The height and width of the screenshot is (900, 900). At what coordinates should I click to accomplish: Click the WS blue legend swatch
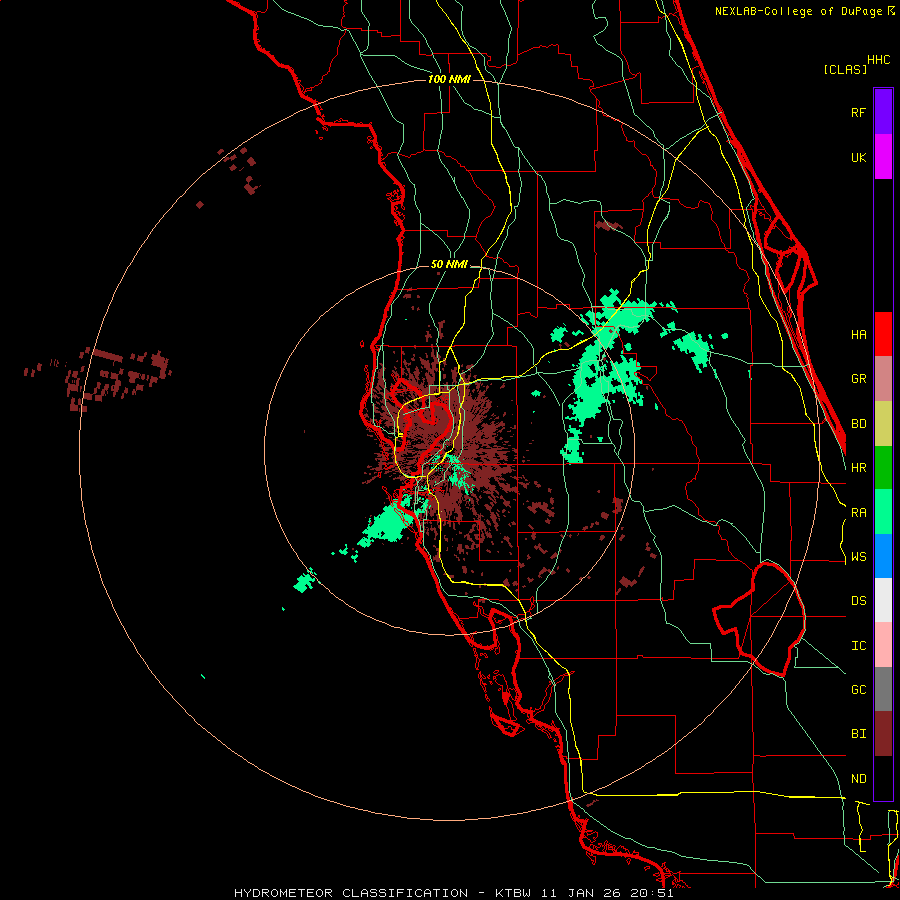883,556
